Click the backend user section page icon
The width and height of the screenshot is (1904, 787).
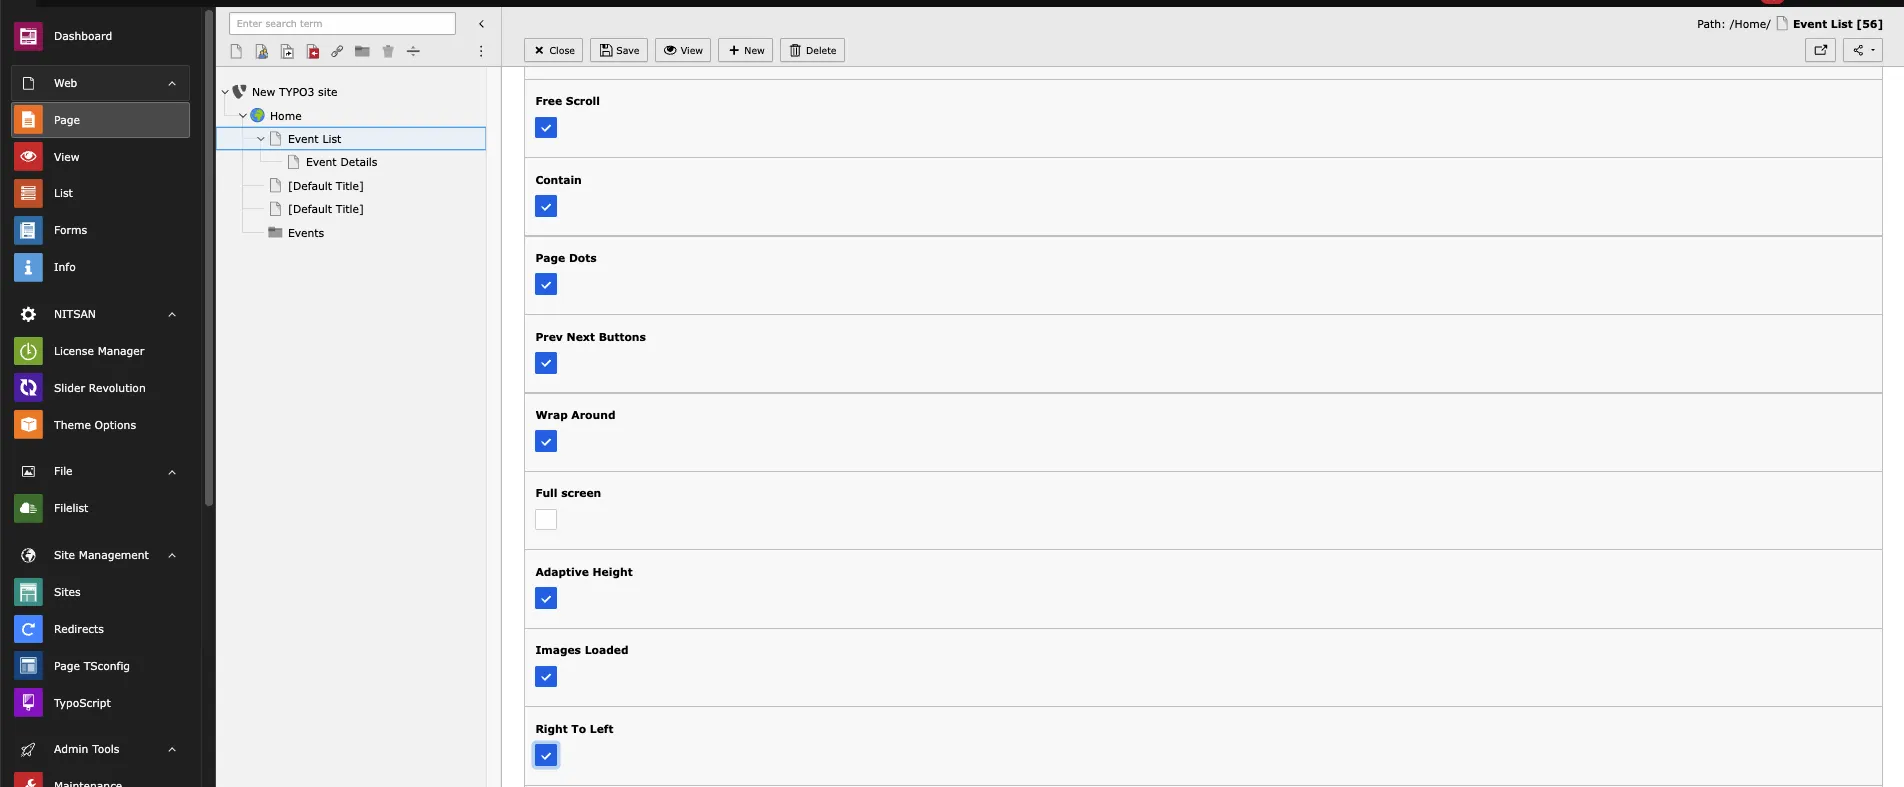(x=261, y=51)
